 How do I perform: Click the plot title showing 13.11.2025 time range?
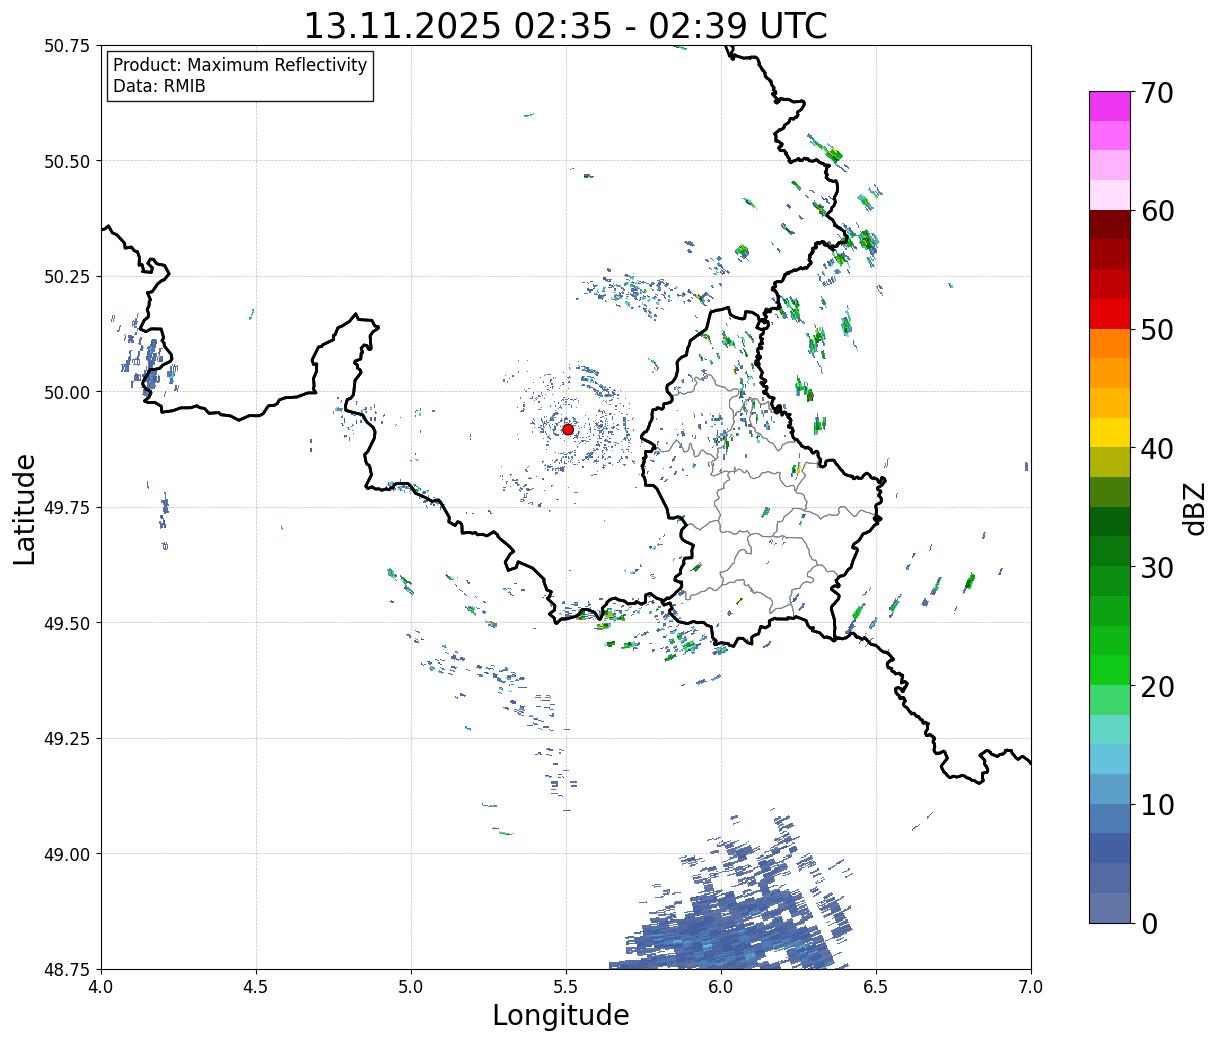(565, 25)
